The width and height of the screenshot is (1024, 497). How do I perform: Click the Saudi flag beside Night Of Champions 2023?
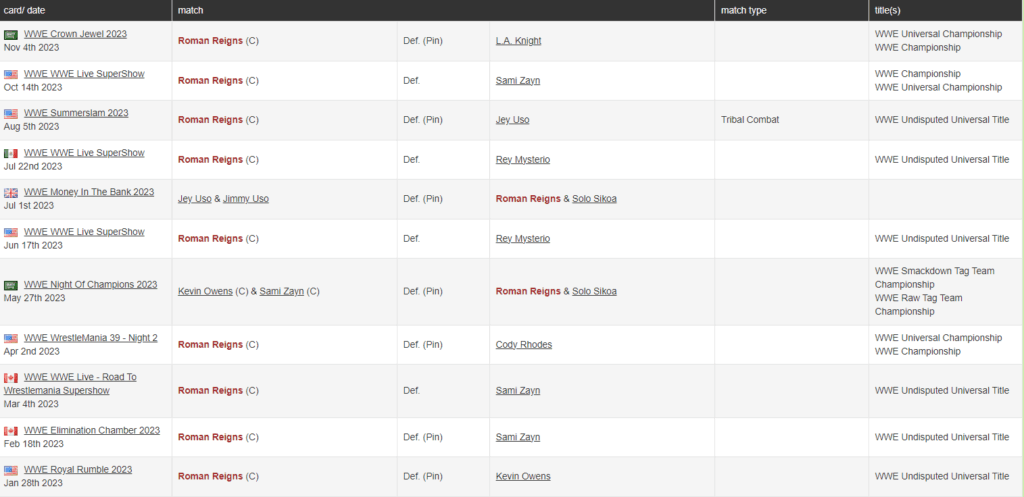click(x=11, y=285)
